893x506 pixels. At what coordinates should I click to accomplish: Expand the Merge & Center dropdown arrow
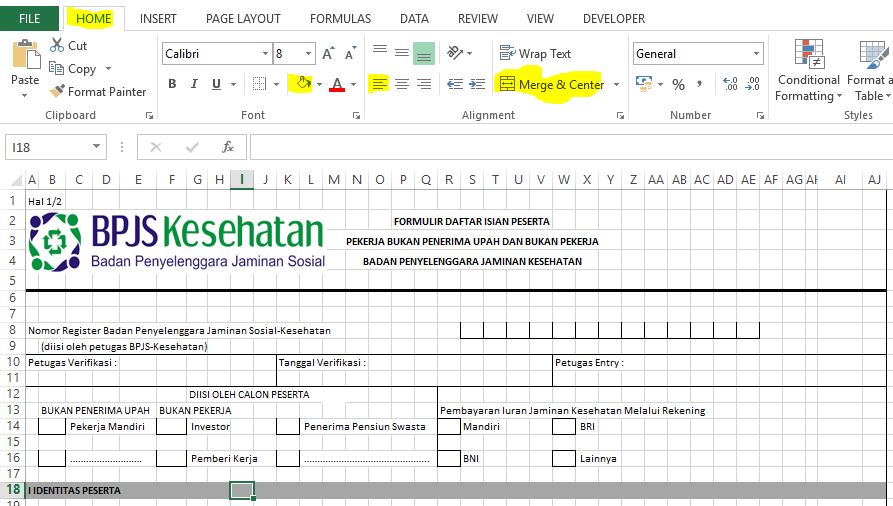[x=616, y=84]
